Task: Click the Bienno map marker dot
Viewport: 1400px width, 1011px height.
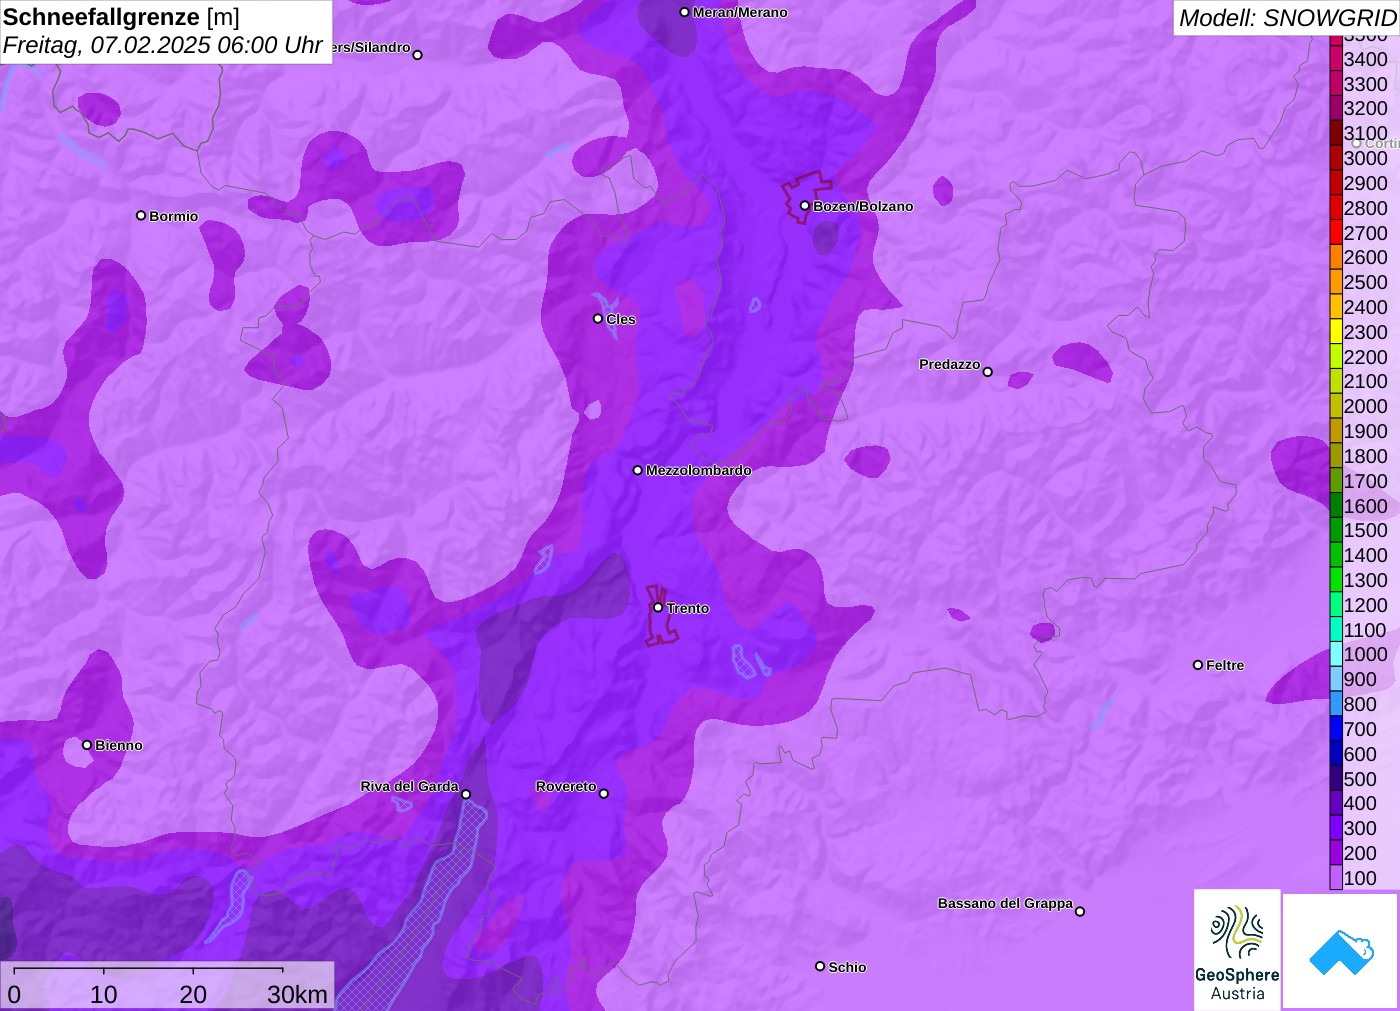Action: [87, 744]
